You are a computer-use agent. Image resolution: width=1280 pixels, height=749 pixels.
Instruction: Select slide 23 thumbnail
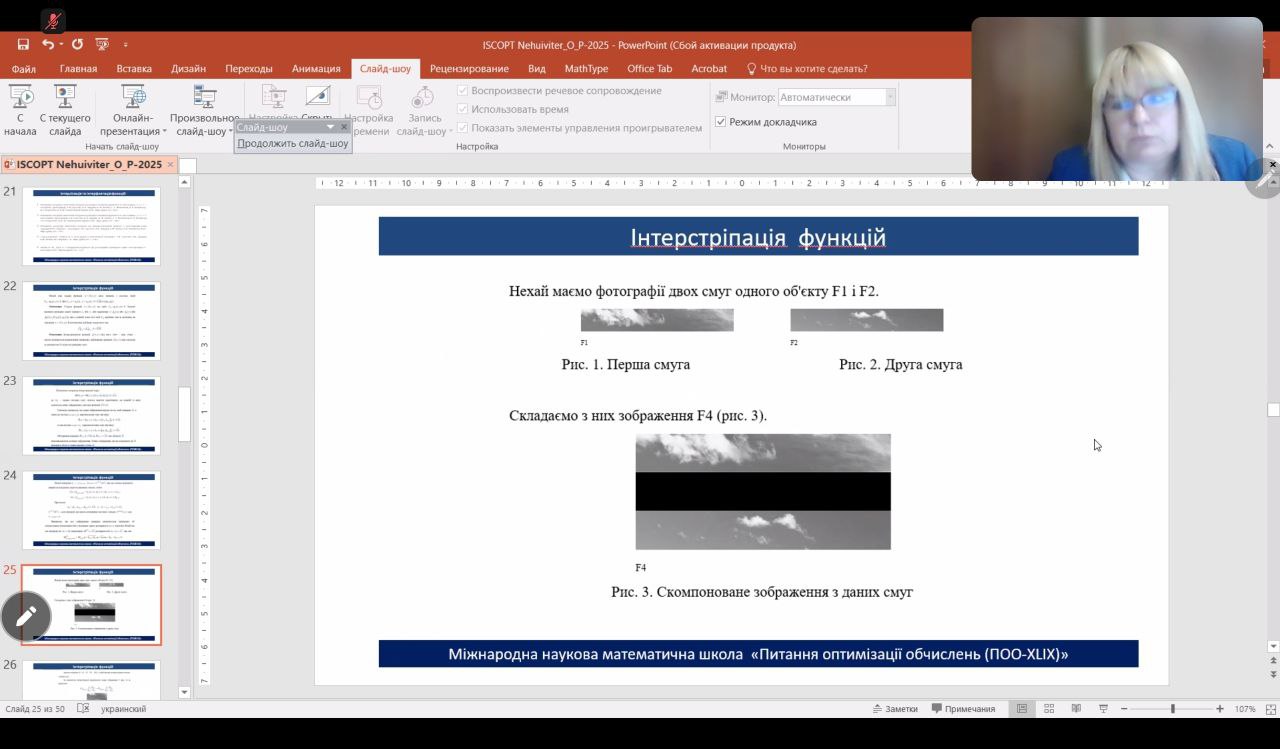91,416
